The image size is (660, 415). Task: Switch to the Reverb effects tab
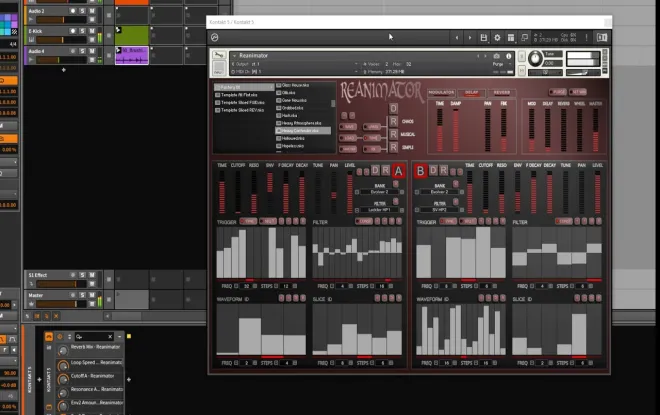(x=502, y=93)
